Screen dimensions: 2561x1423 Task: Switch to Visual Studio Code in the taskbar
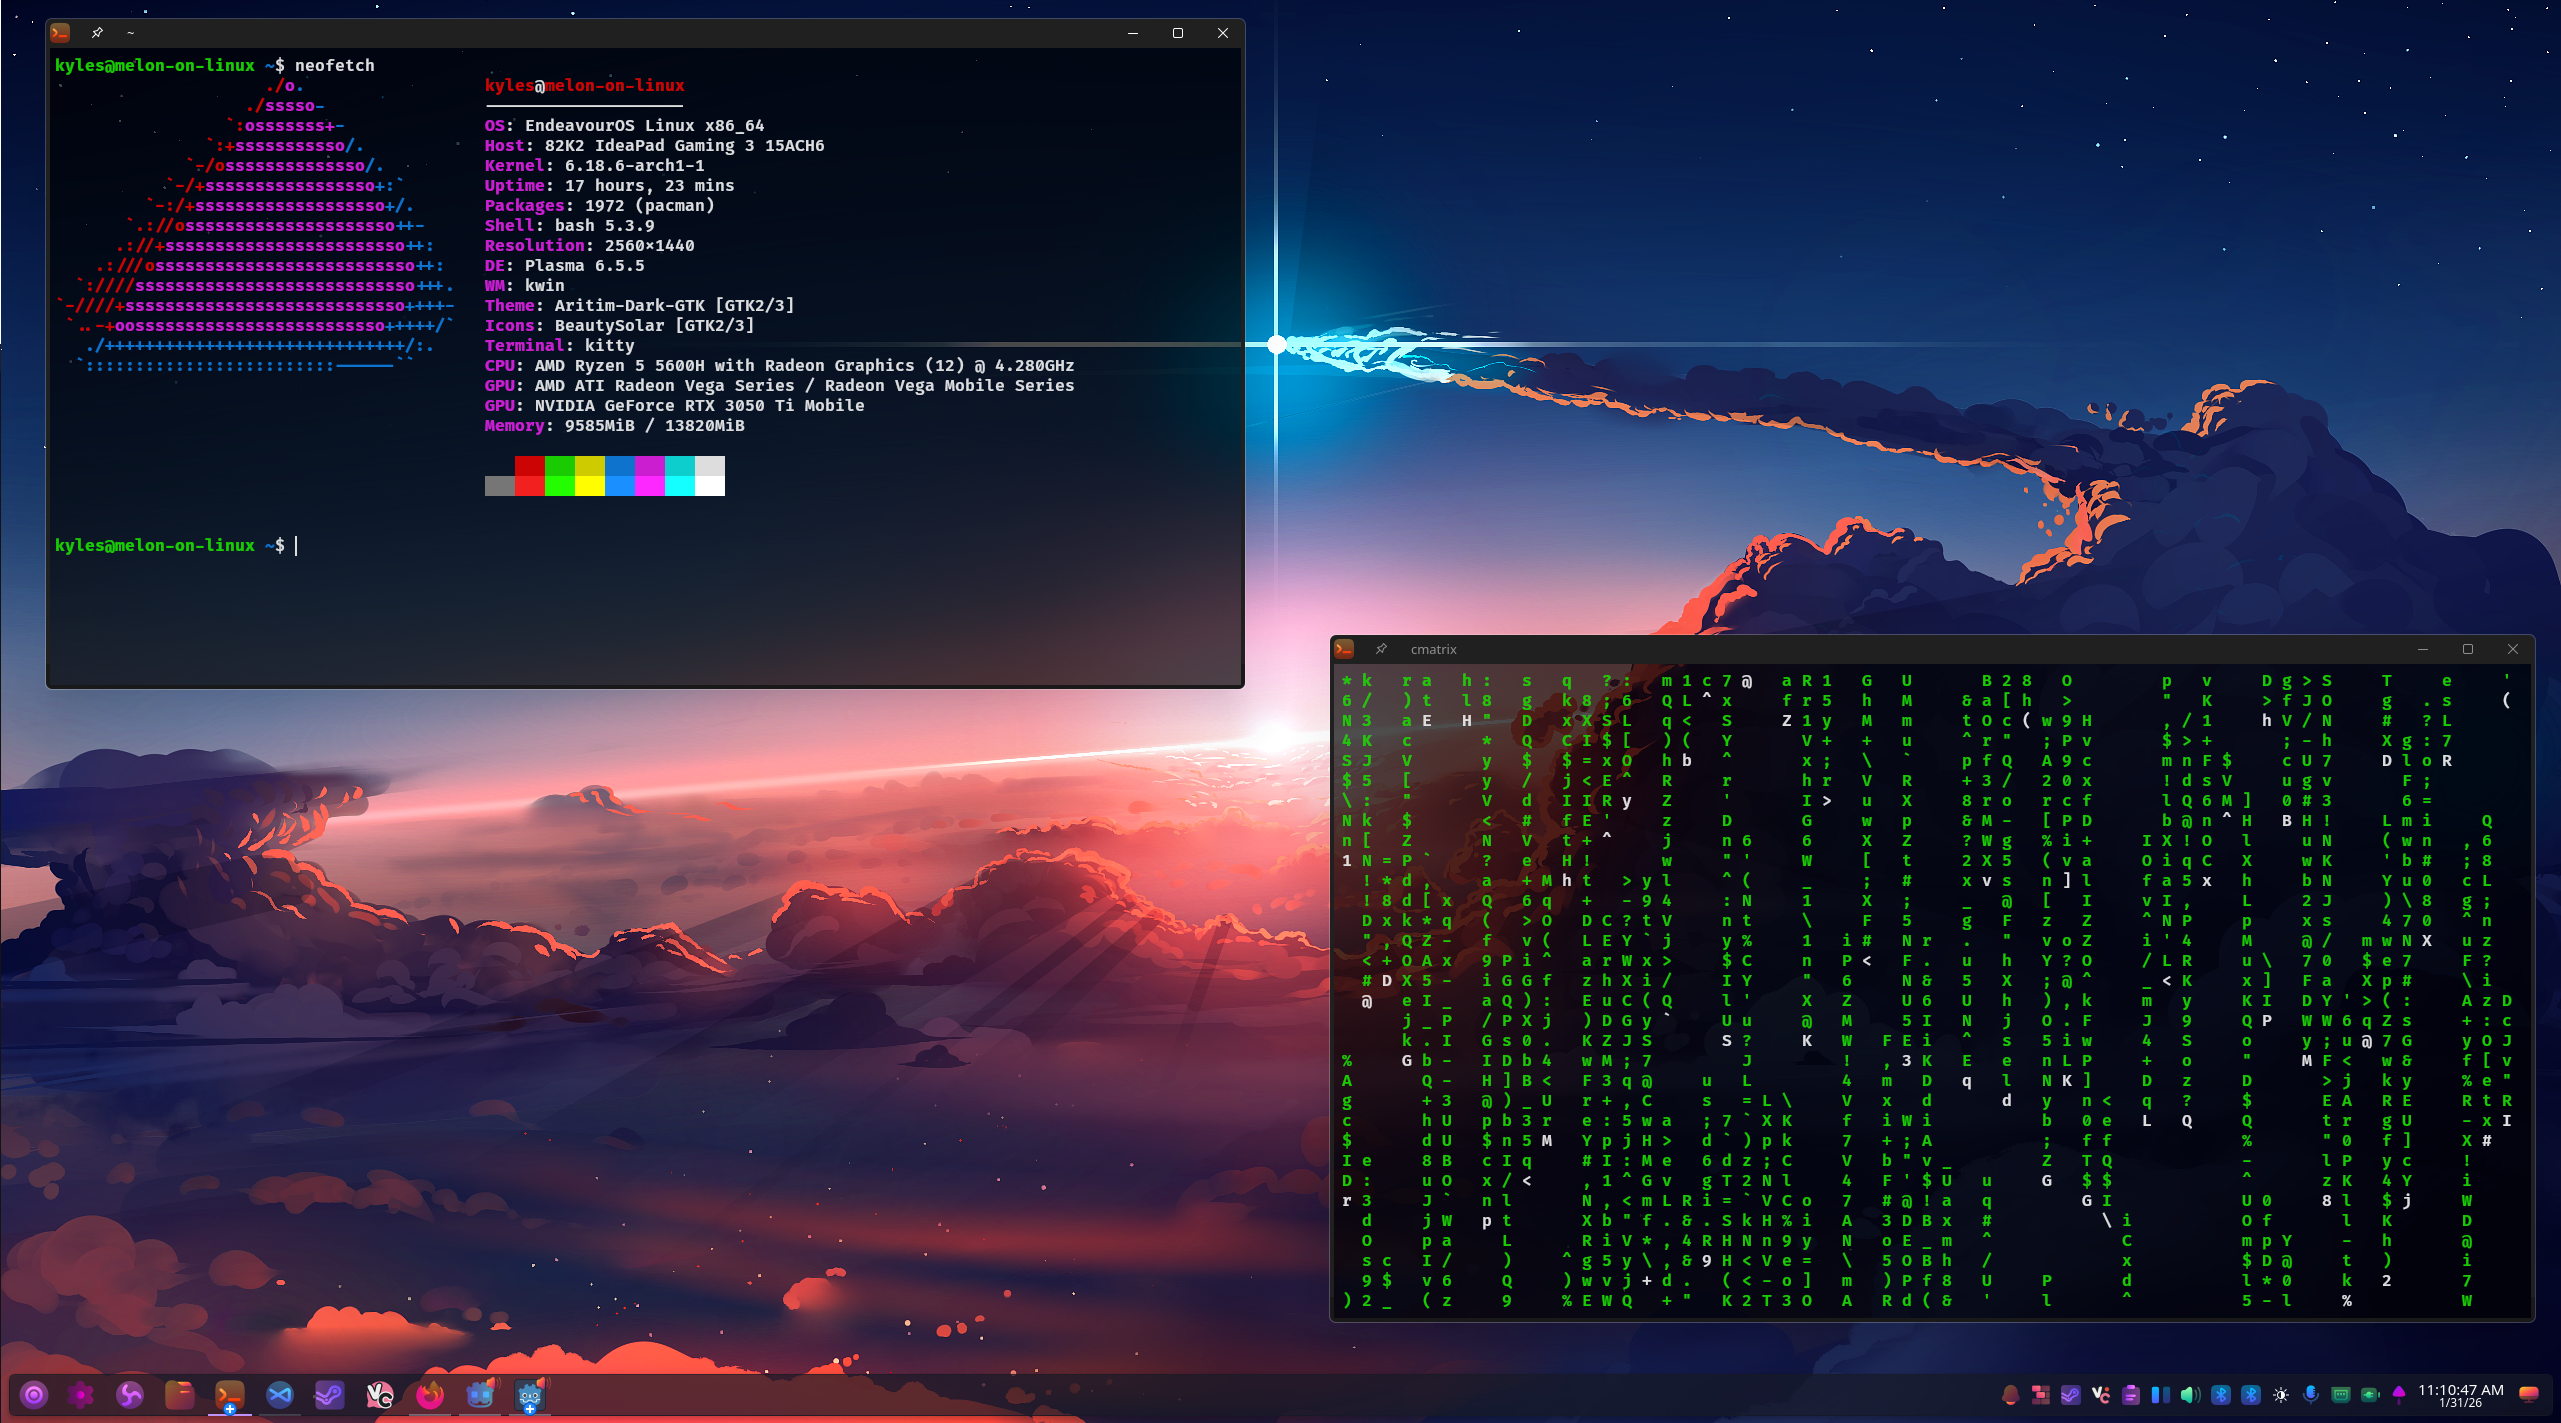coord(280,1395)
